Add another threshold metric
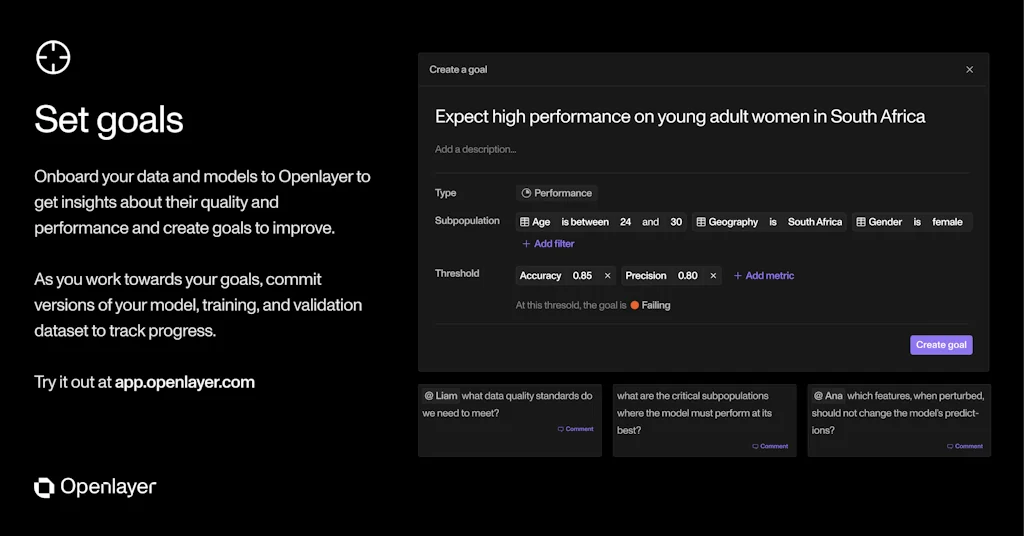This screenshot has height=536, width=1024. [763, 276]
